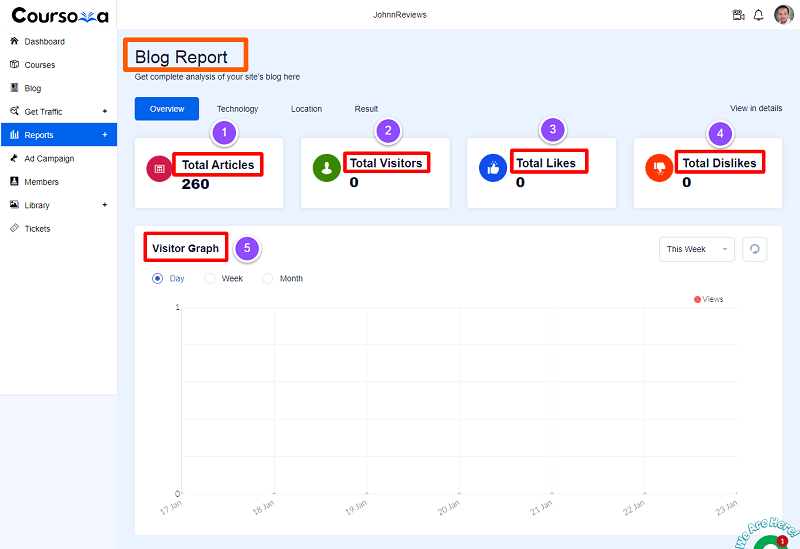Click the green Total Visitors icon
The height and width of the screenshot is (549, 800).
click(x=327, y=168)
